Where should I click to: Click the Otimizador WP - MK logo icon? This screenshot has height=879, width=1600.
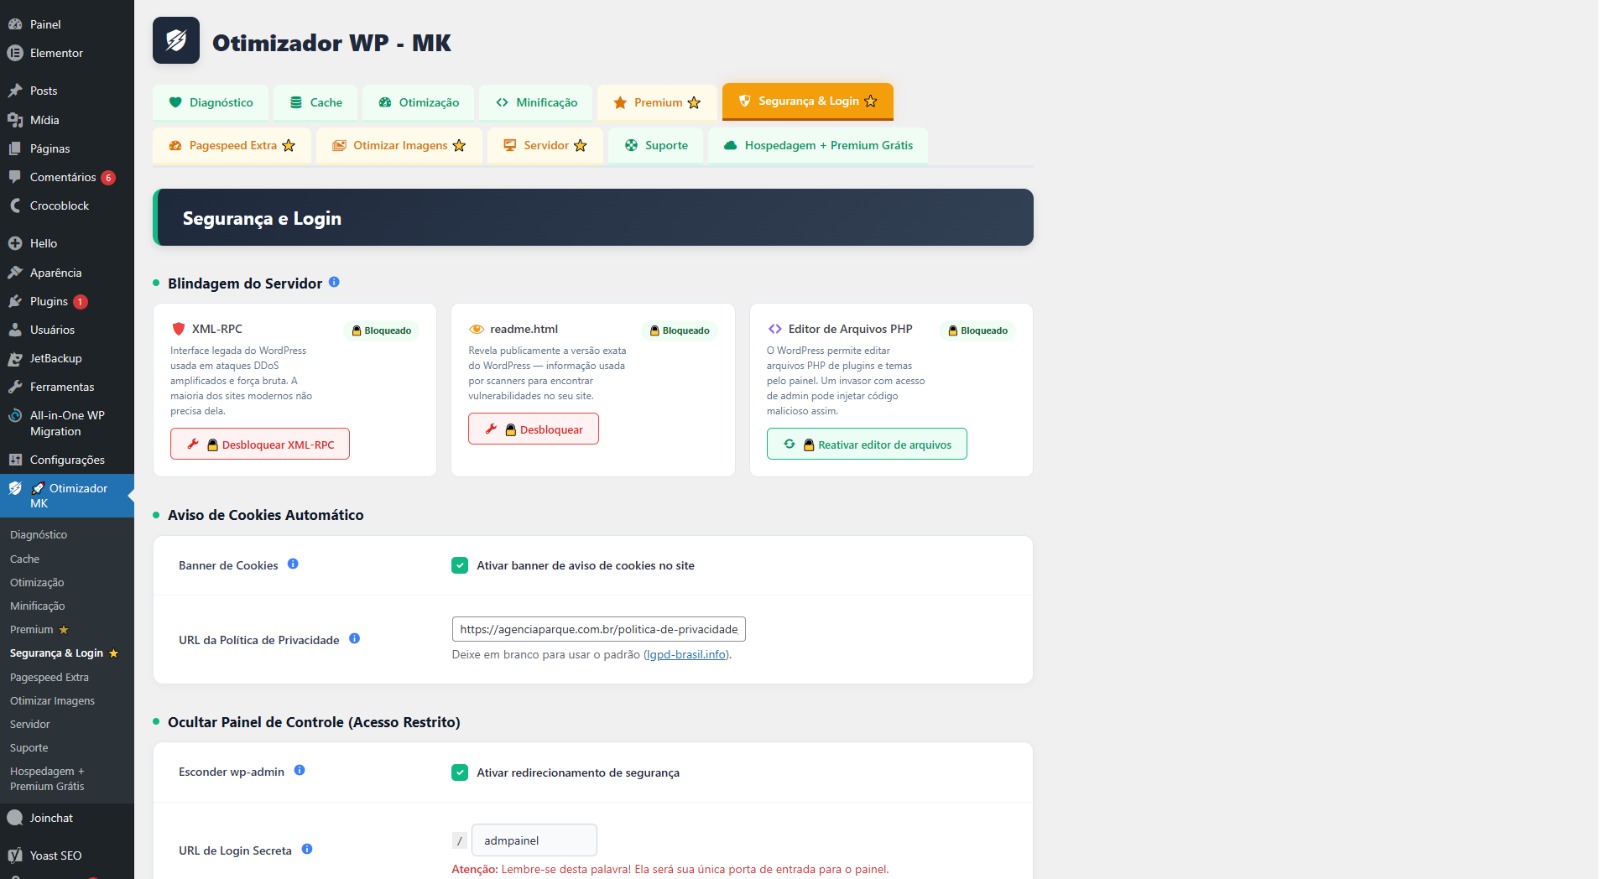pos(176,41)
